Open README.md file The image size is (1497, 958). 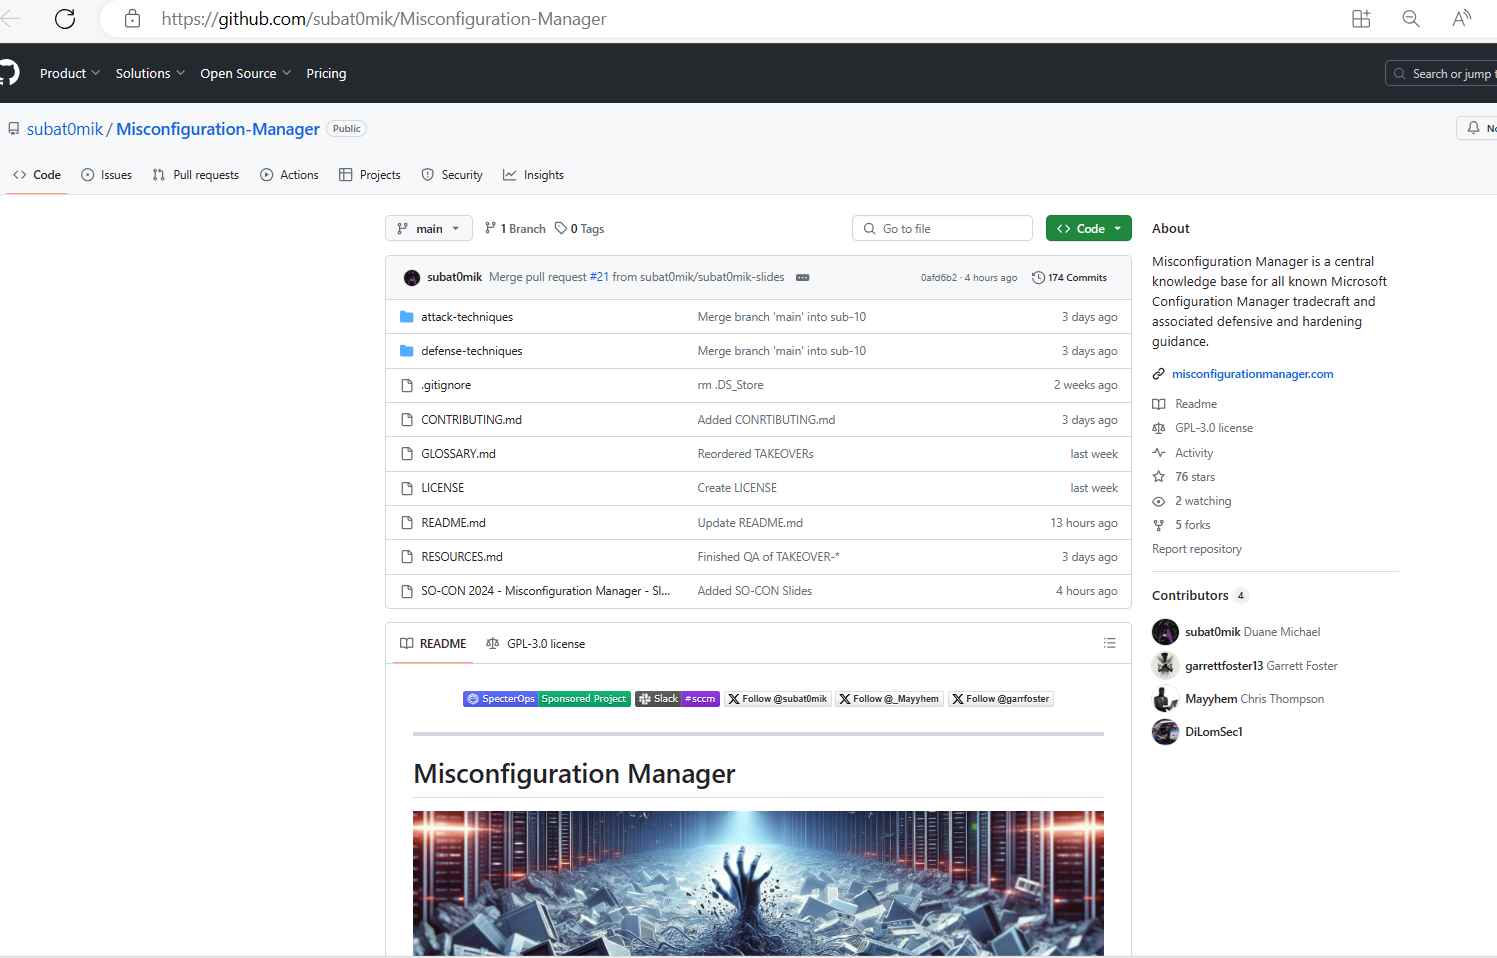coord(453,523)
